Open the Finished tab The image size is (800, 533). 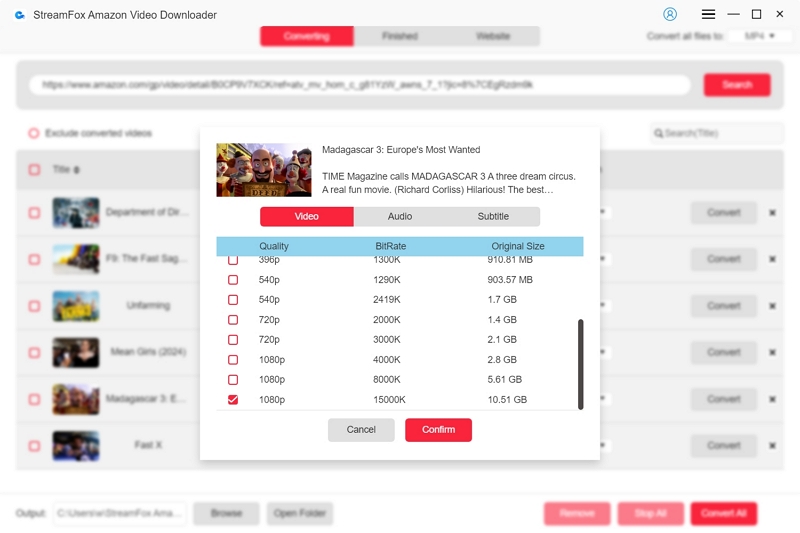(x=400, y=36)
